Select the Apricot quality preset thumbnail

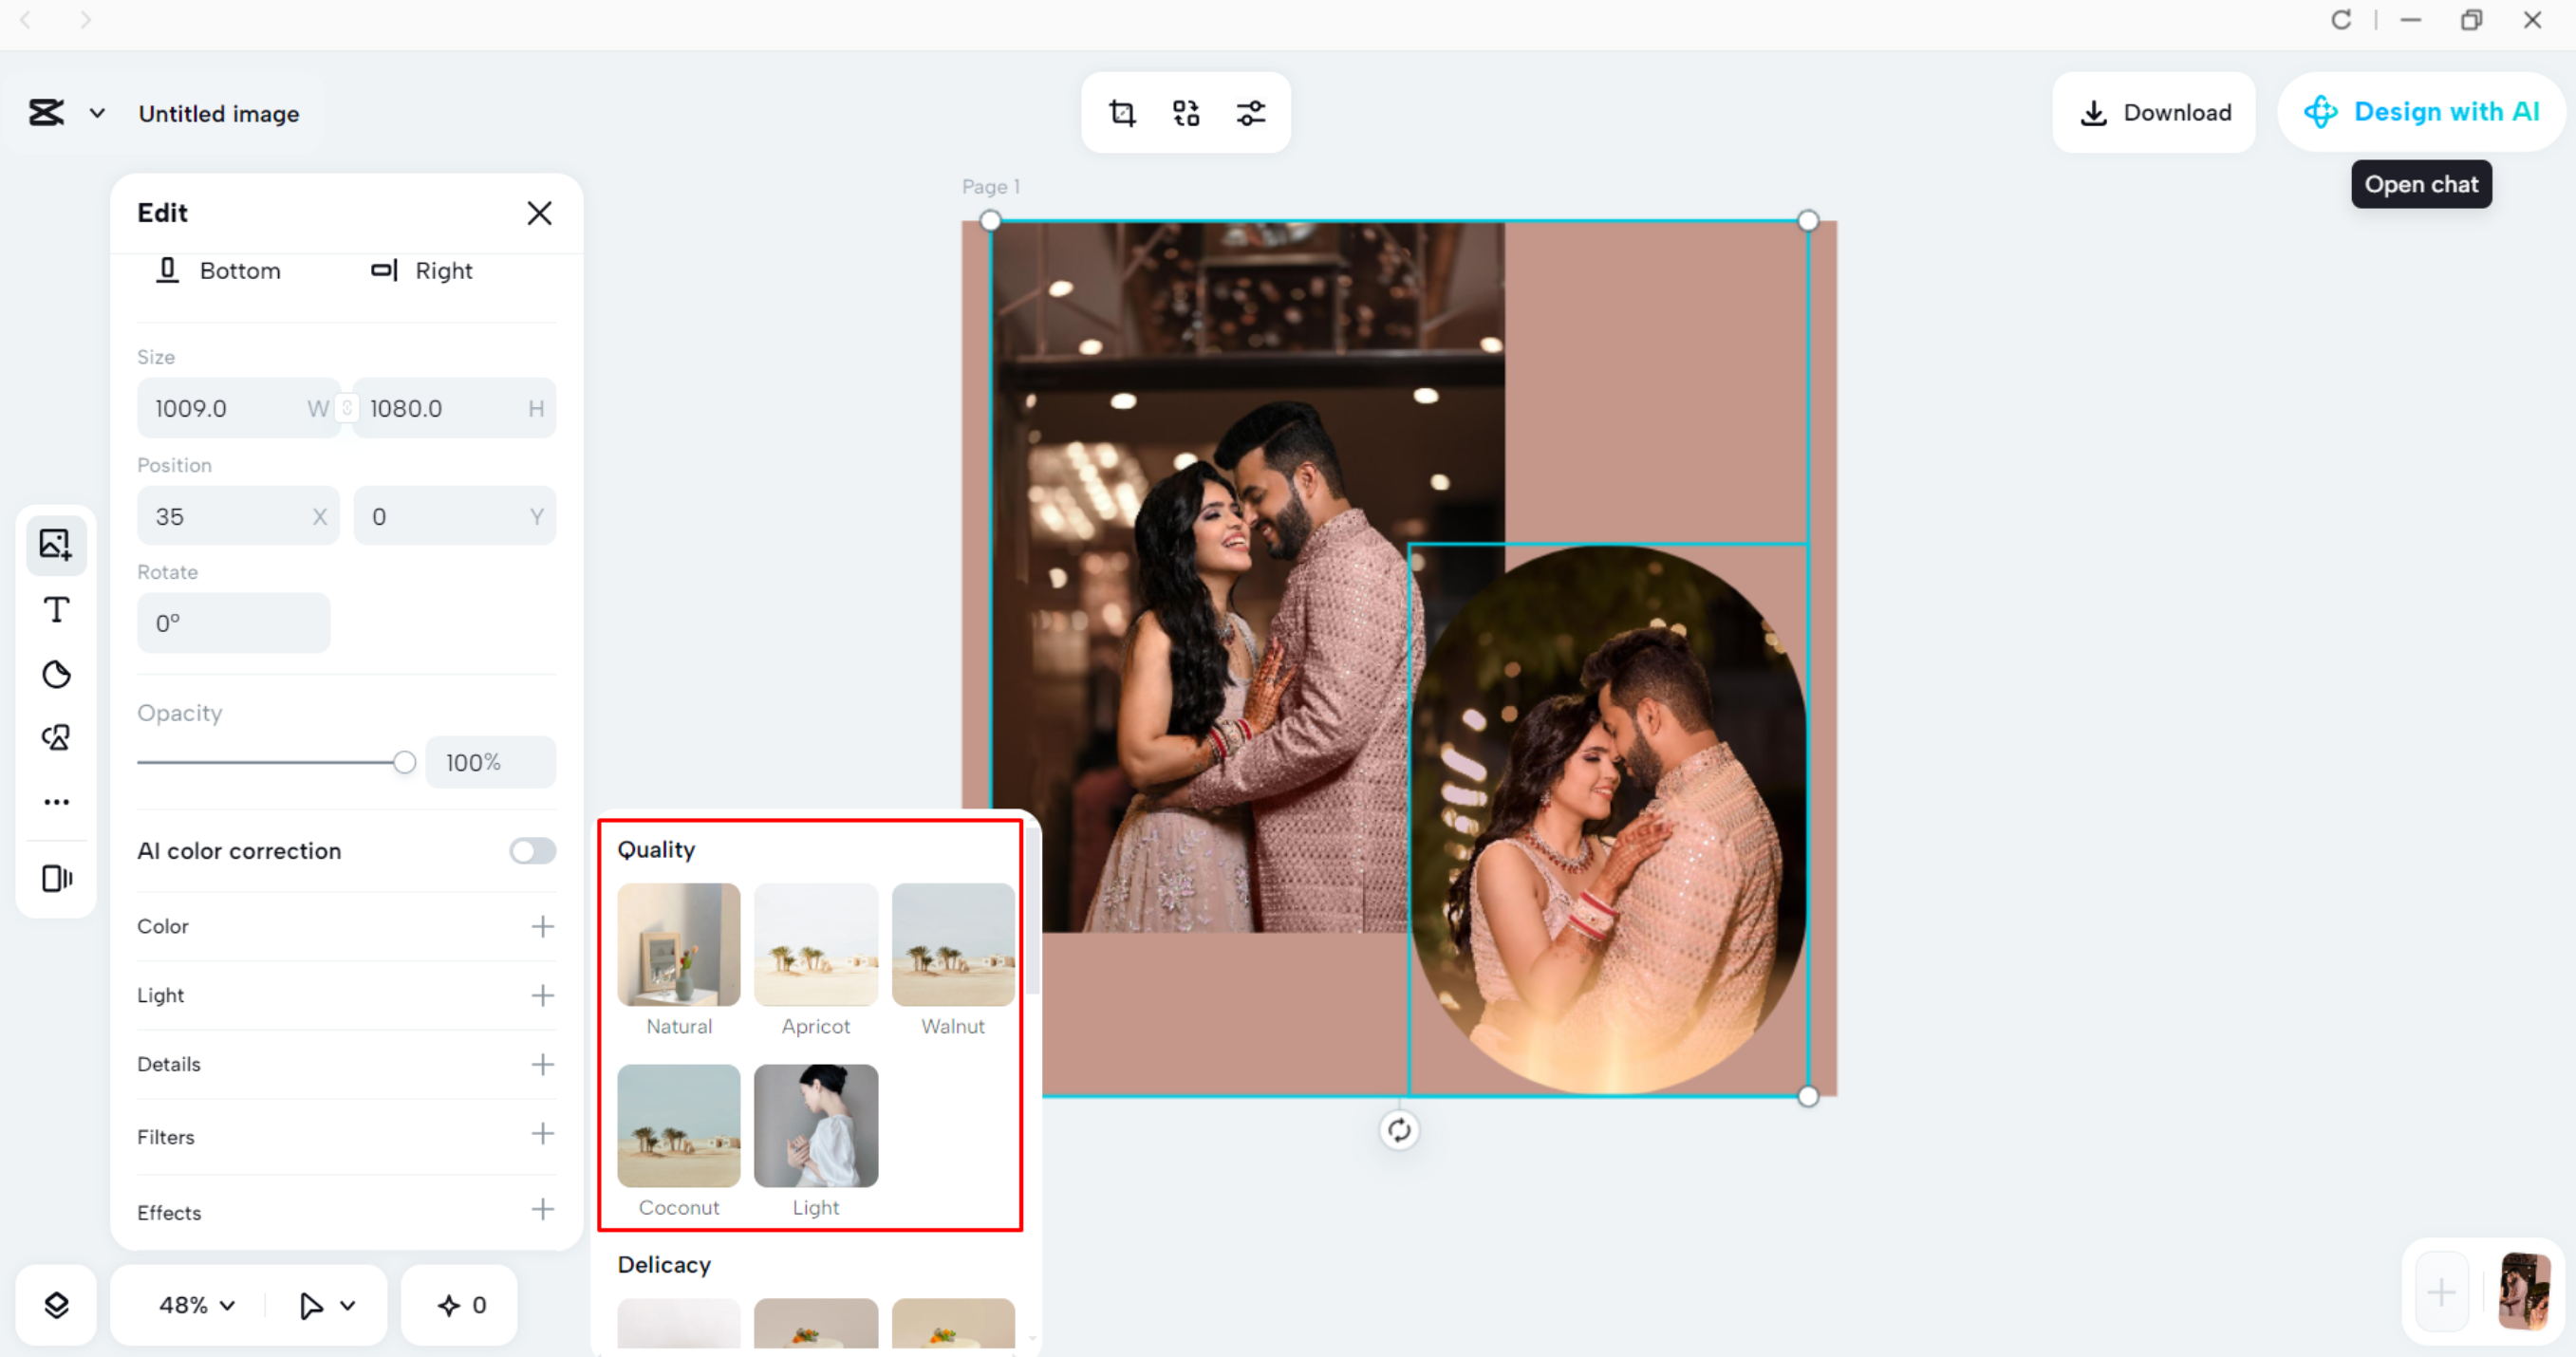tap(815, 943)
